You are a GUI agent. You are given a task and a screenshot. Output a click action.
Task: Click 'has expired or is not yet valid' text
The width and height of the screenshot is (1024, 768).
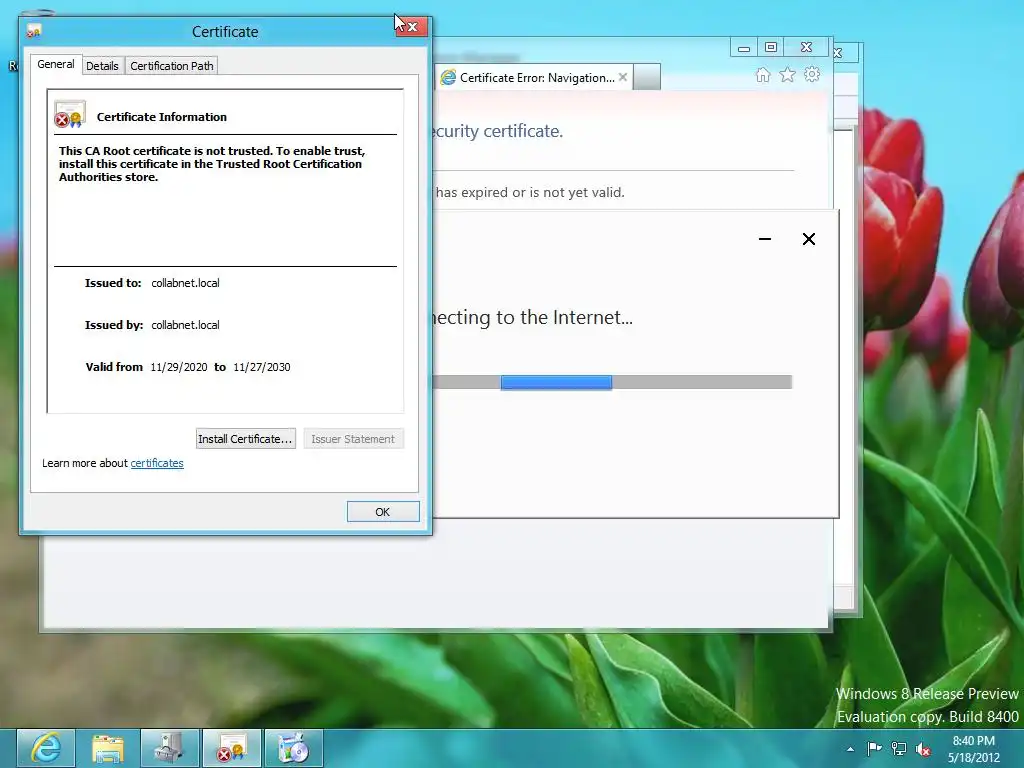click(x=530, y=192)
